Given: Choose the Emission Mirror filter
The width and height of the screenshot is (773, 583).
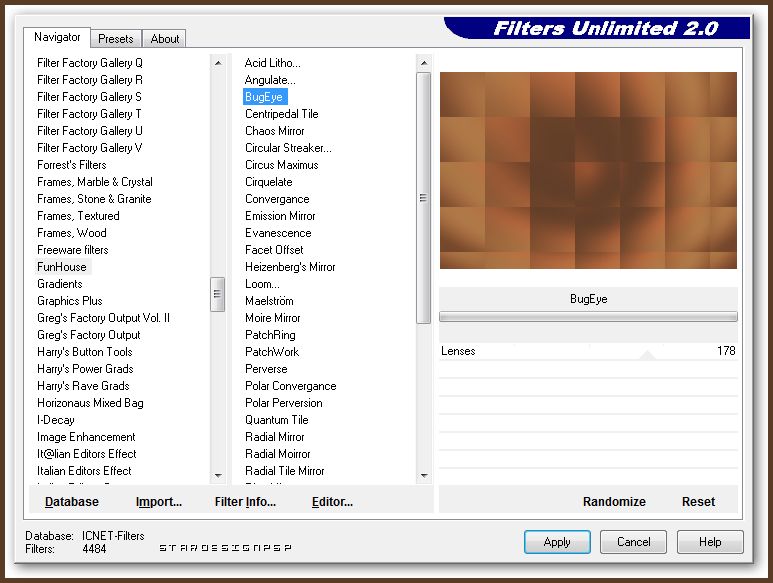Looking at the screenshot, I should coord(280,216).
